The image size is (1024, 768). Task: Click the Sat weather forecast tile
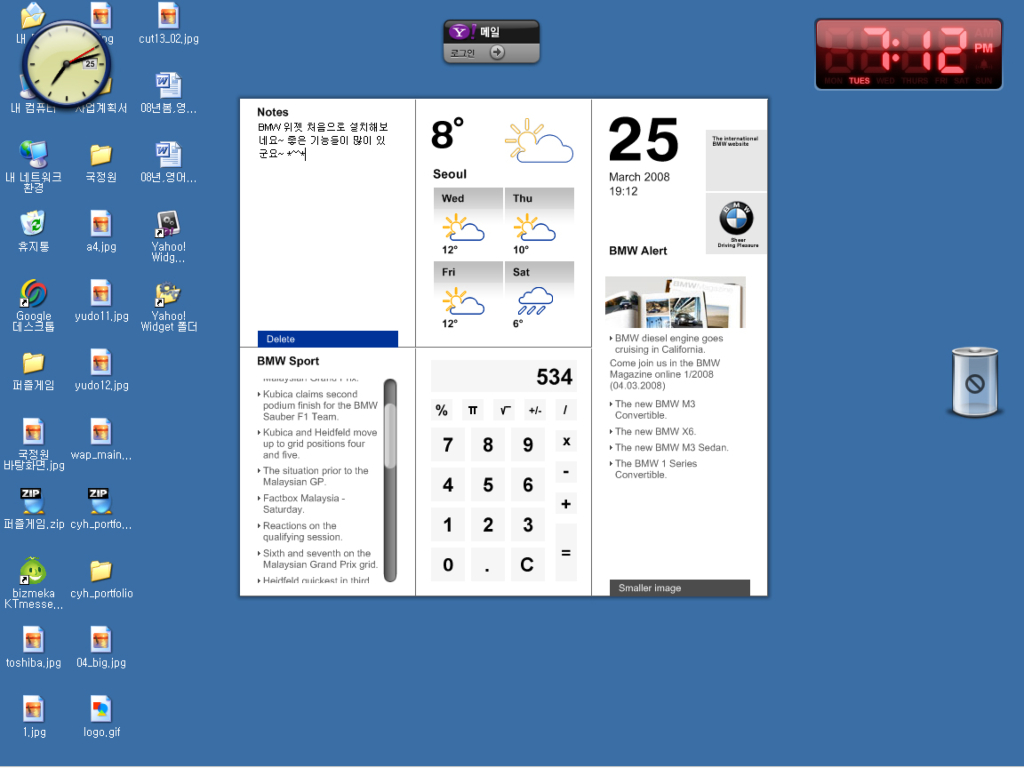point(539,297)
